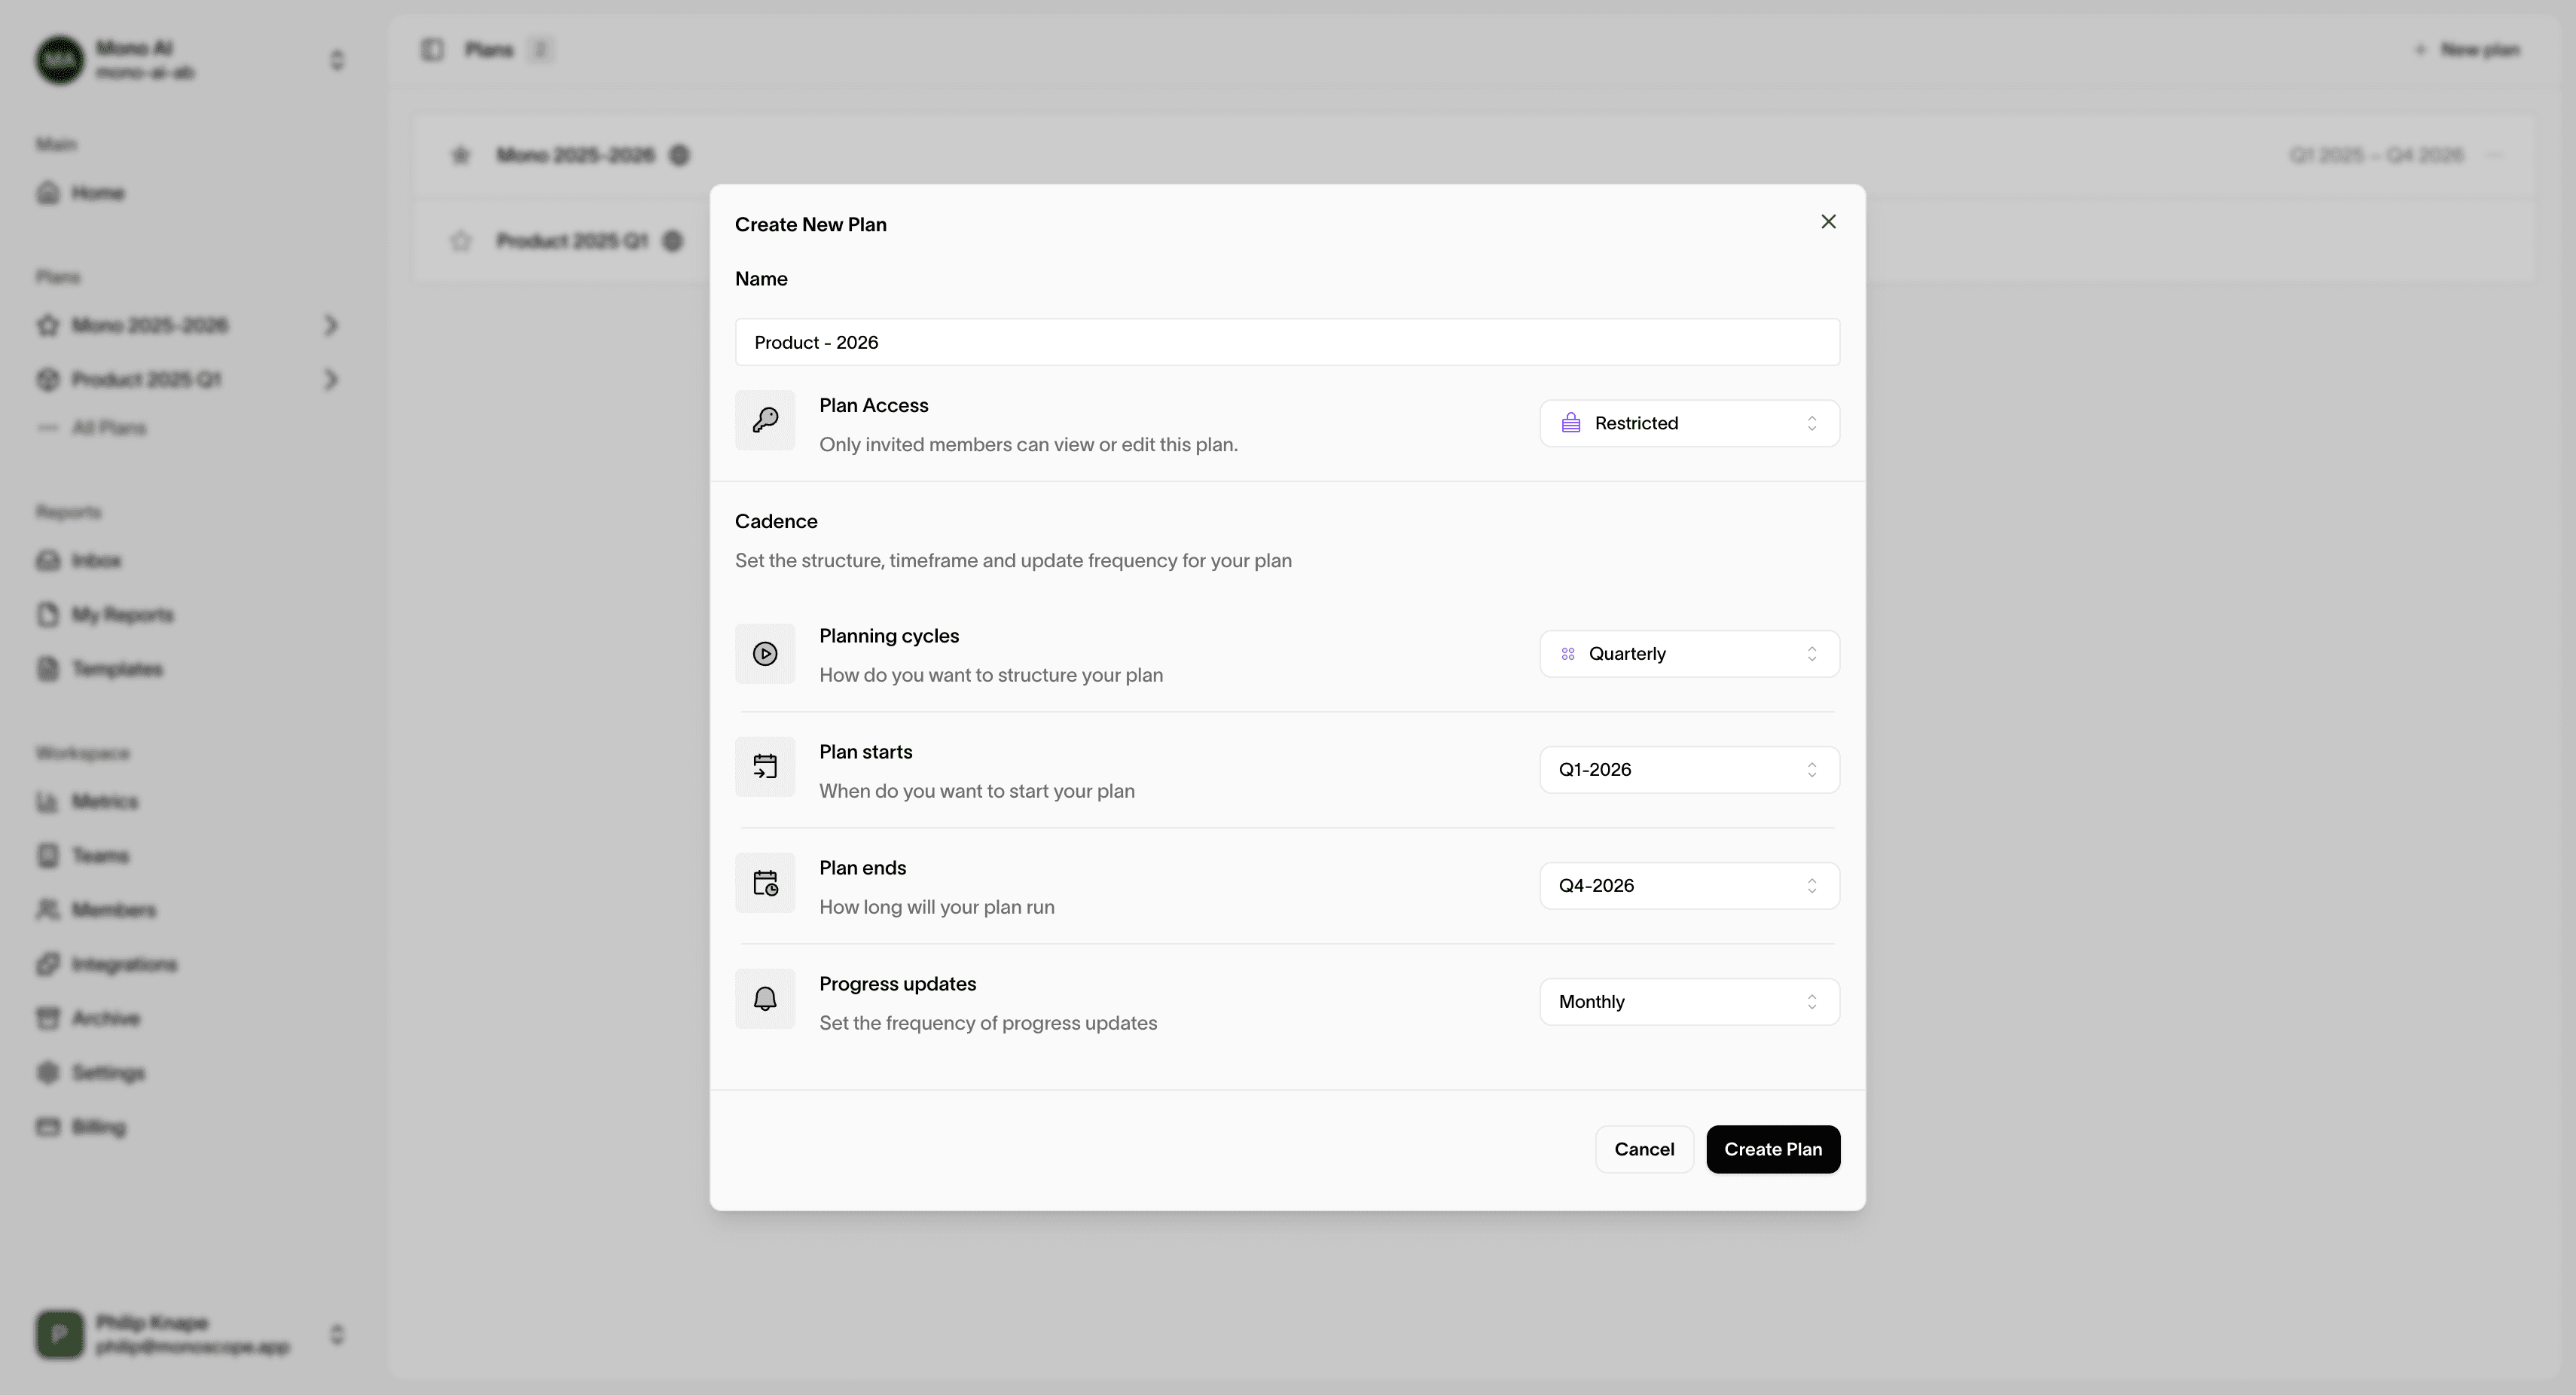Click the calendar-clock icon next to Plan ends
2576x1395 pixels.
point(765,883)
